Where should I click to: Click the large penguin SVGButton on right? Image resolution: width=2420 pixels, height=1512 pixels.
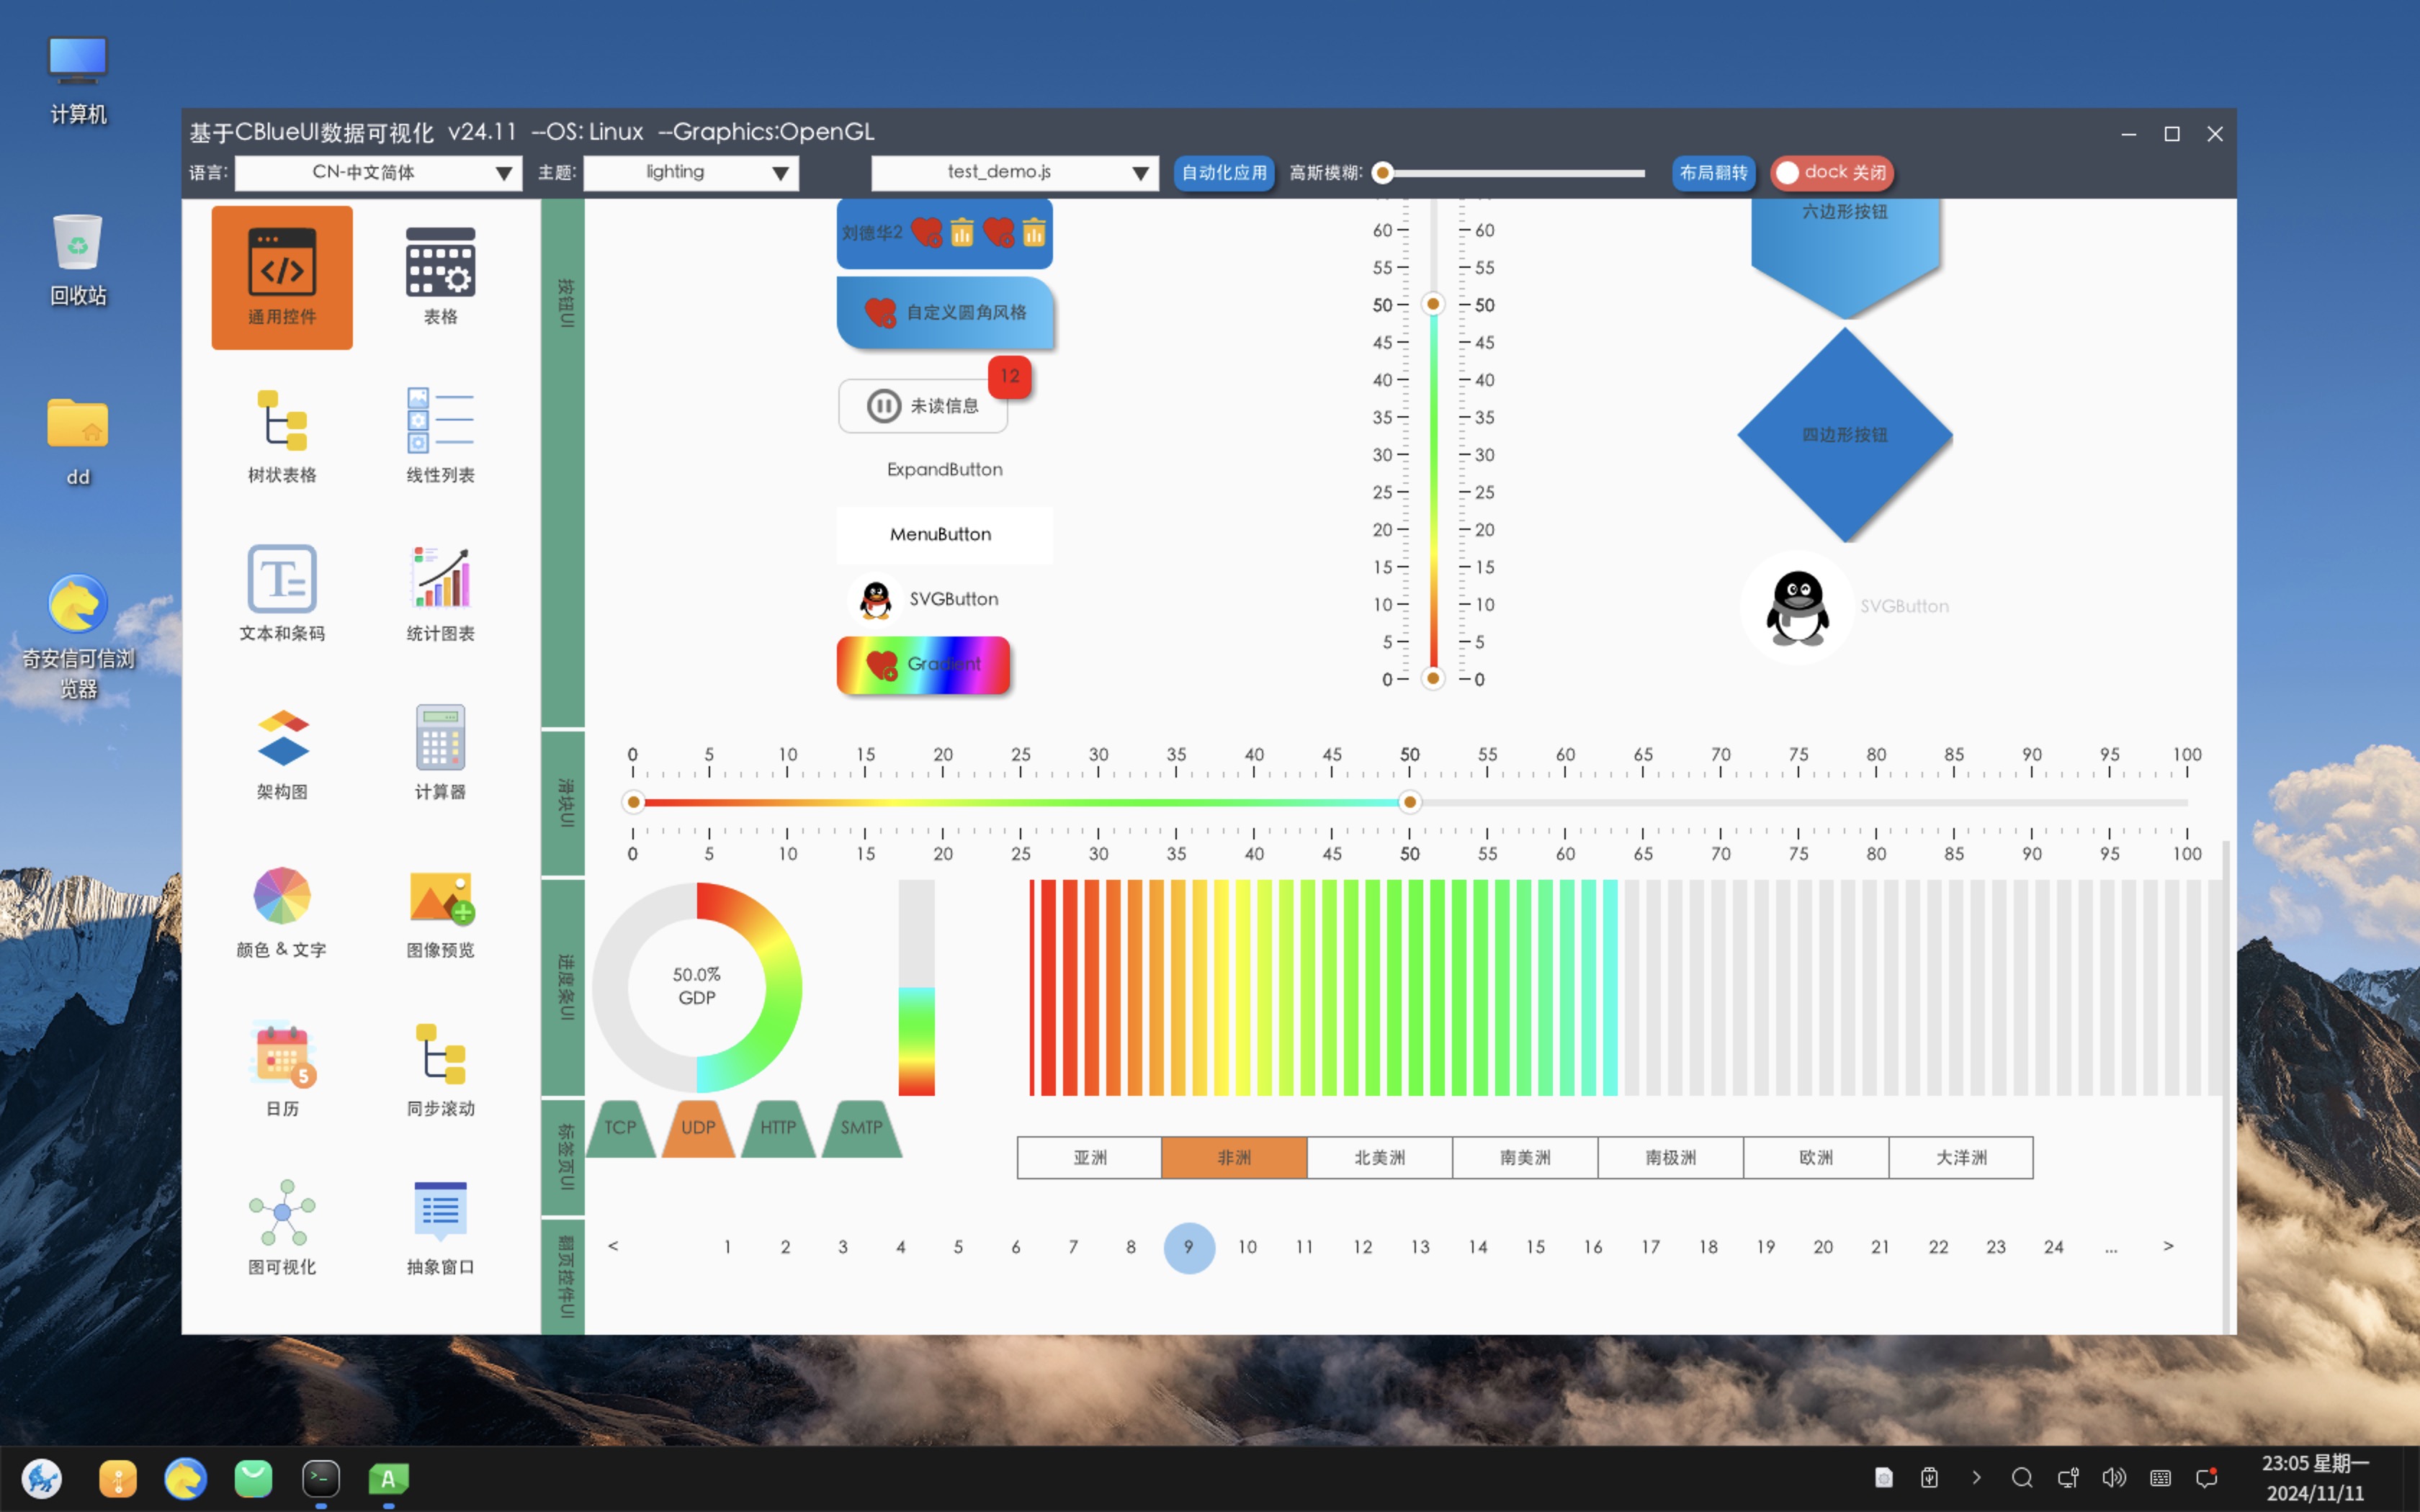[1797, 607]
